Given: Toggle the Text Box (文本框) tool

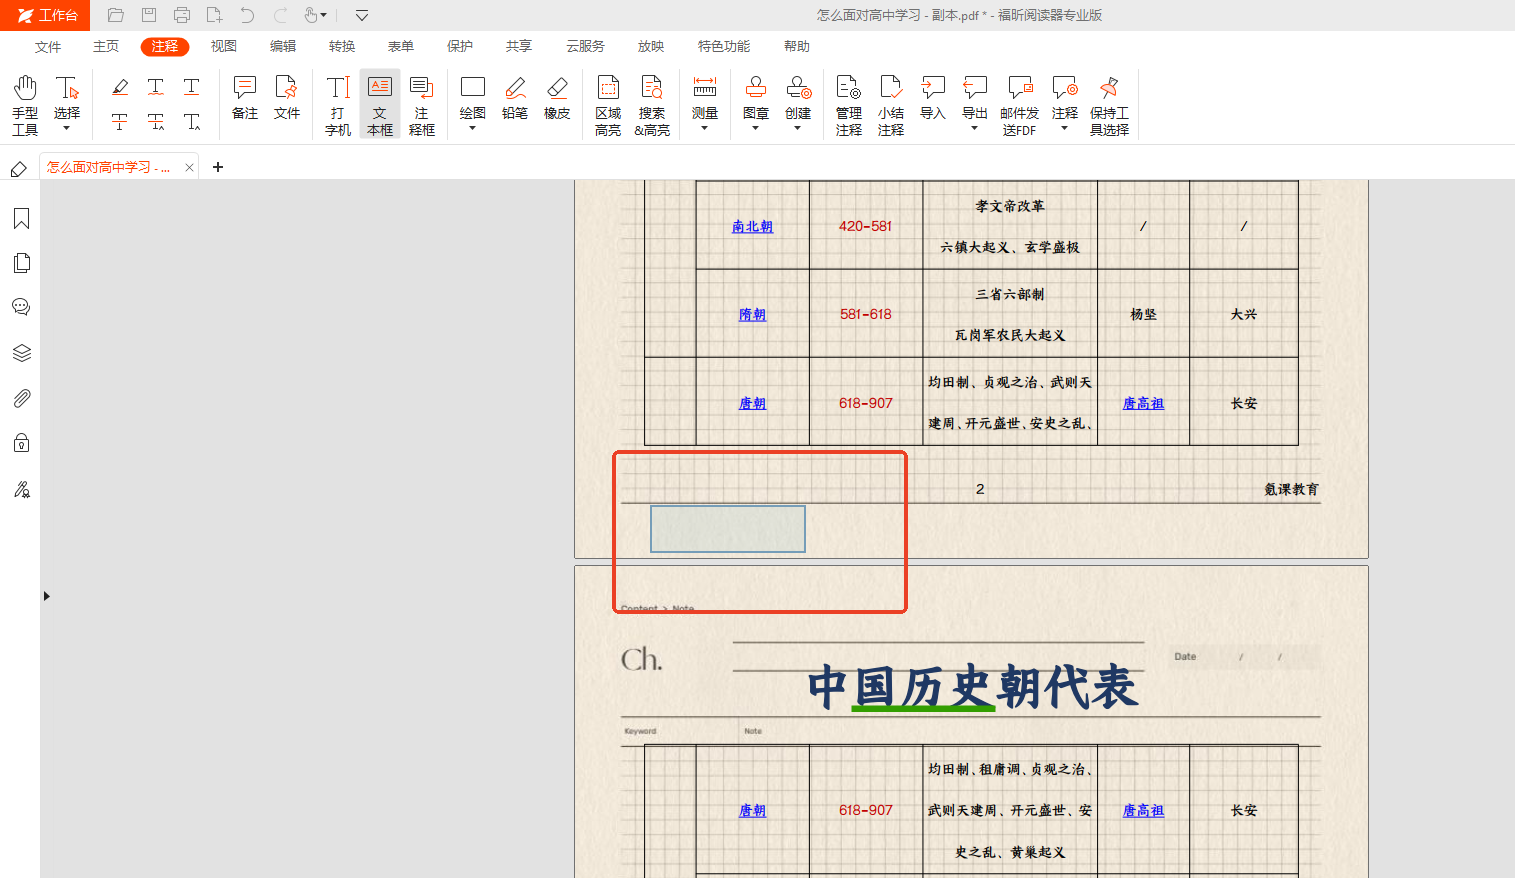Looking at the screenshot, I should (380, 104).
